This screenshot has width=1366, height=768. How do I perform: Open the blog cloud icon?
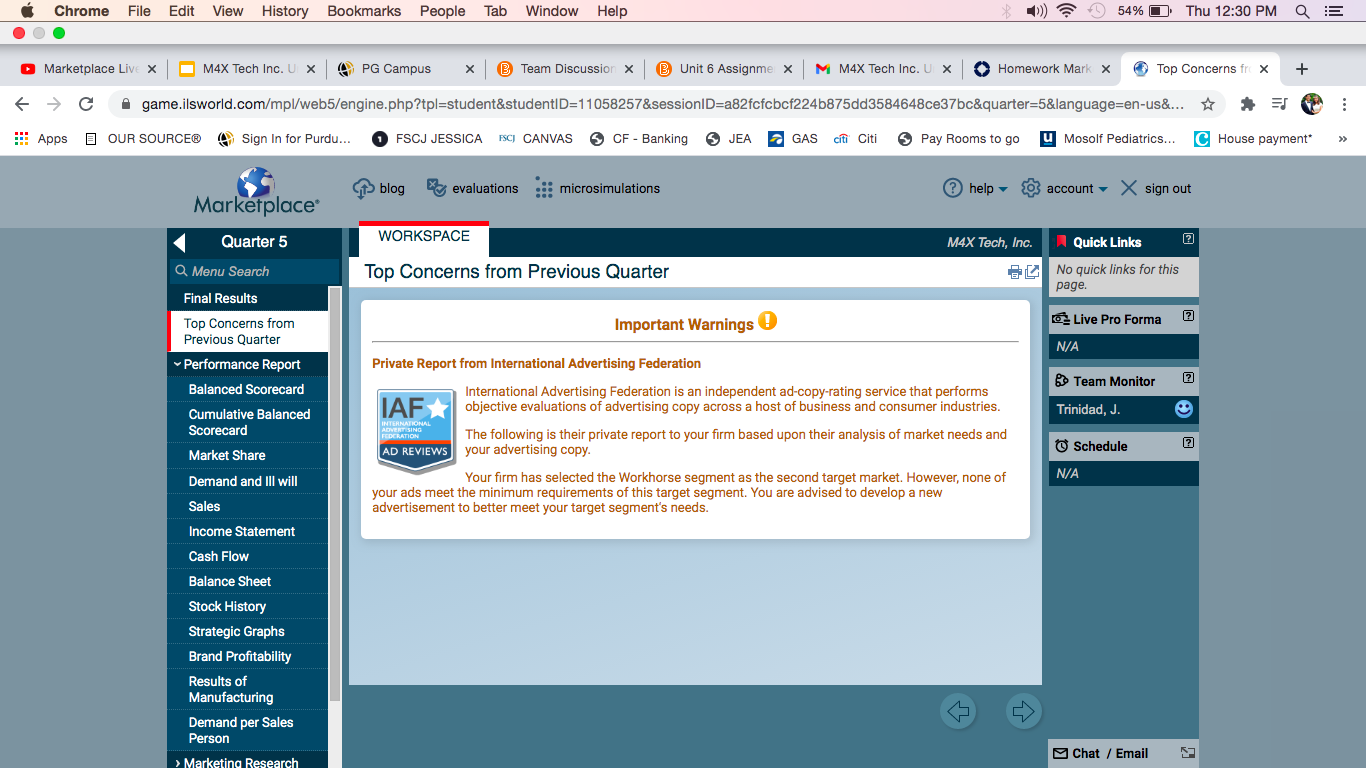coord(363,188)
